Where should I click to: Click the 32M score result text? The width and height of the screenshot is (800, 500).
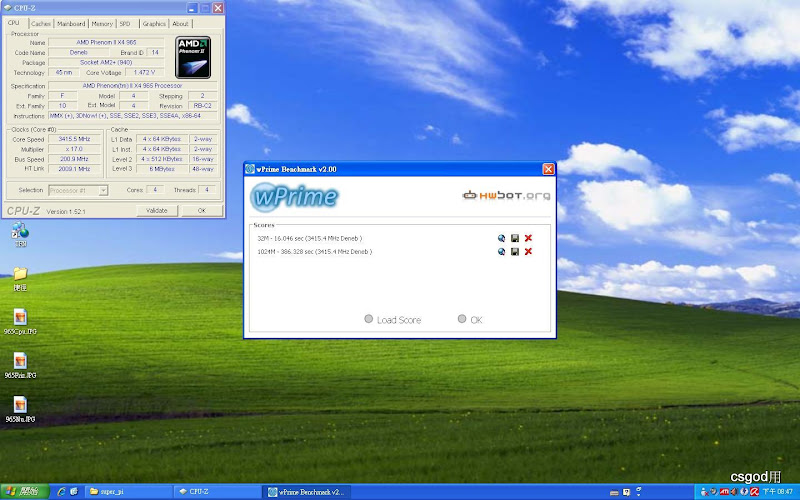[310, 238]
